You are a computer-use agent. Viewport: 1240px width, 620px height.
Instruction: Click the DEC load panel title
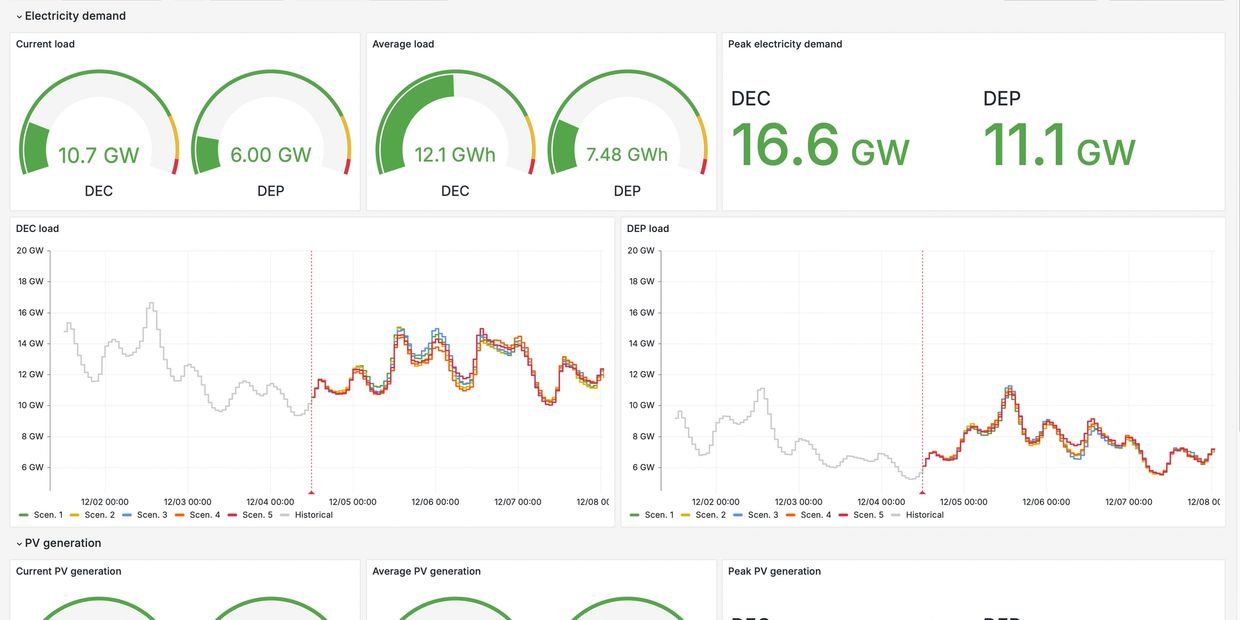coord(37,228)
